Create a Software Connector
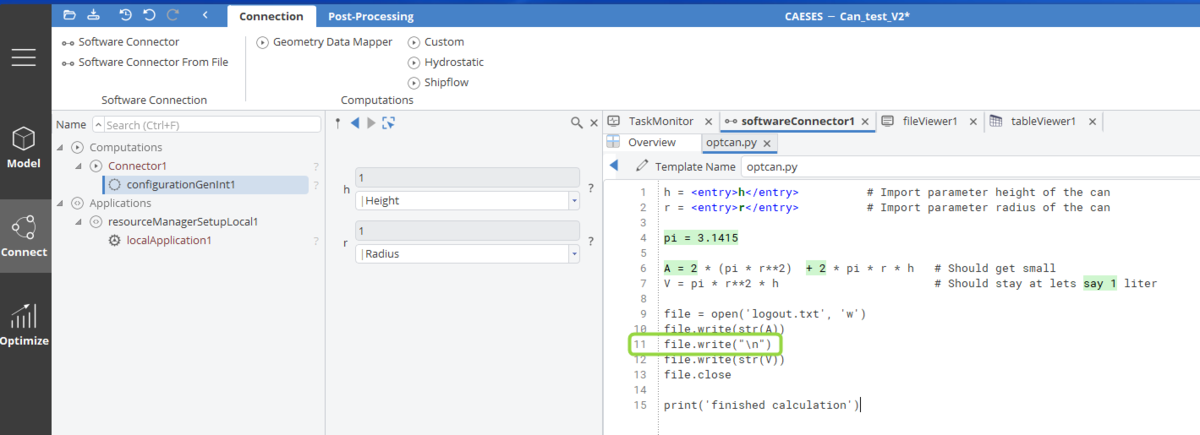This screenshot has width=1200, height=435. click(120, 42)
